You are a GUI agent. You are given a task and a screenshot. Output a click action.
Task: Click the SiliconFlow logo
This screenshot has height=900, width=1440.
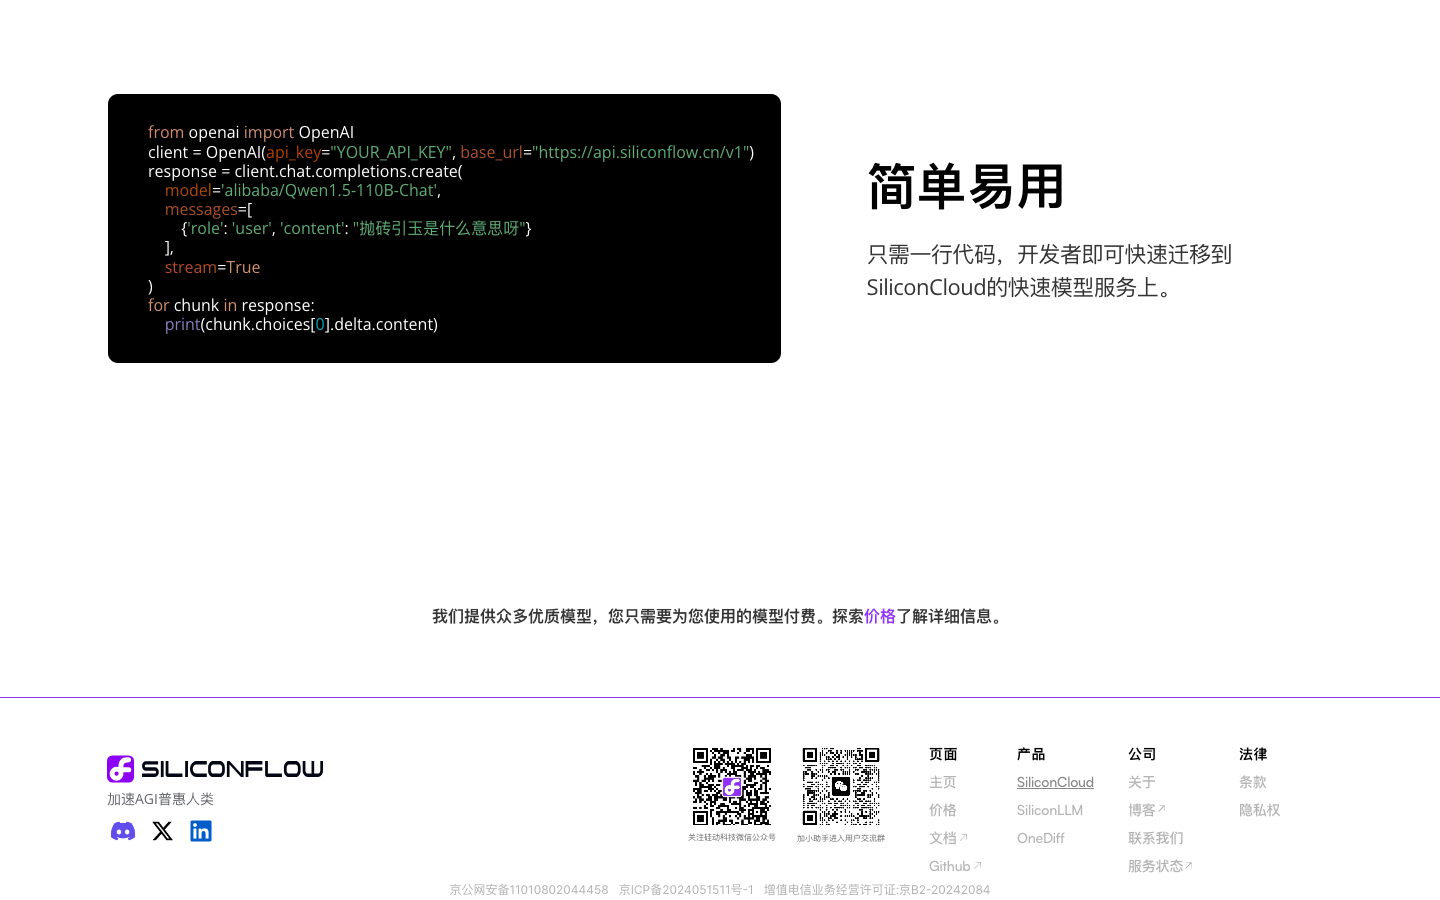[x=215, y=768]
